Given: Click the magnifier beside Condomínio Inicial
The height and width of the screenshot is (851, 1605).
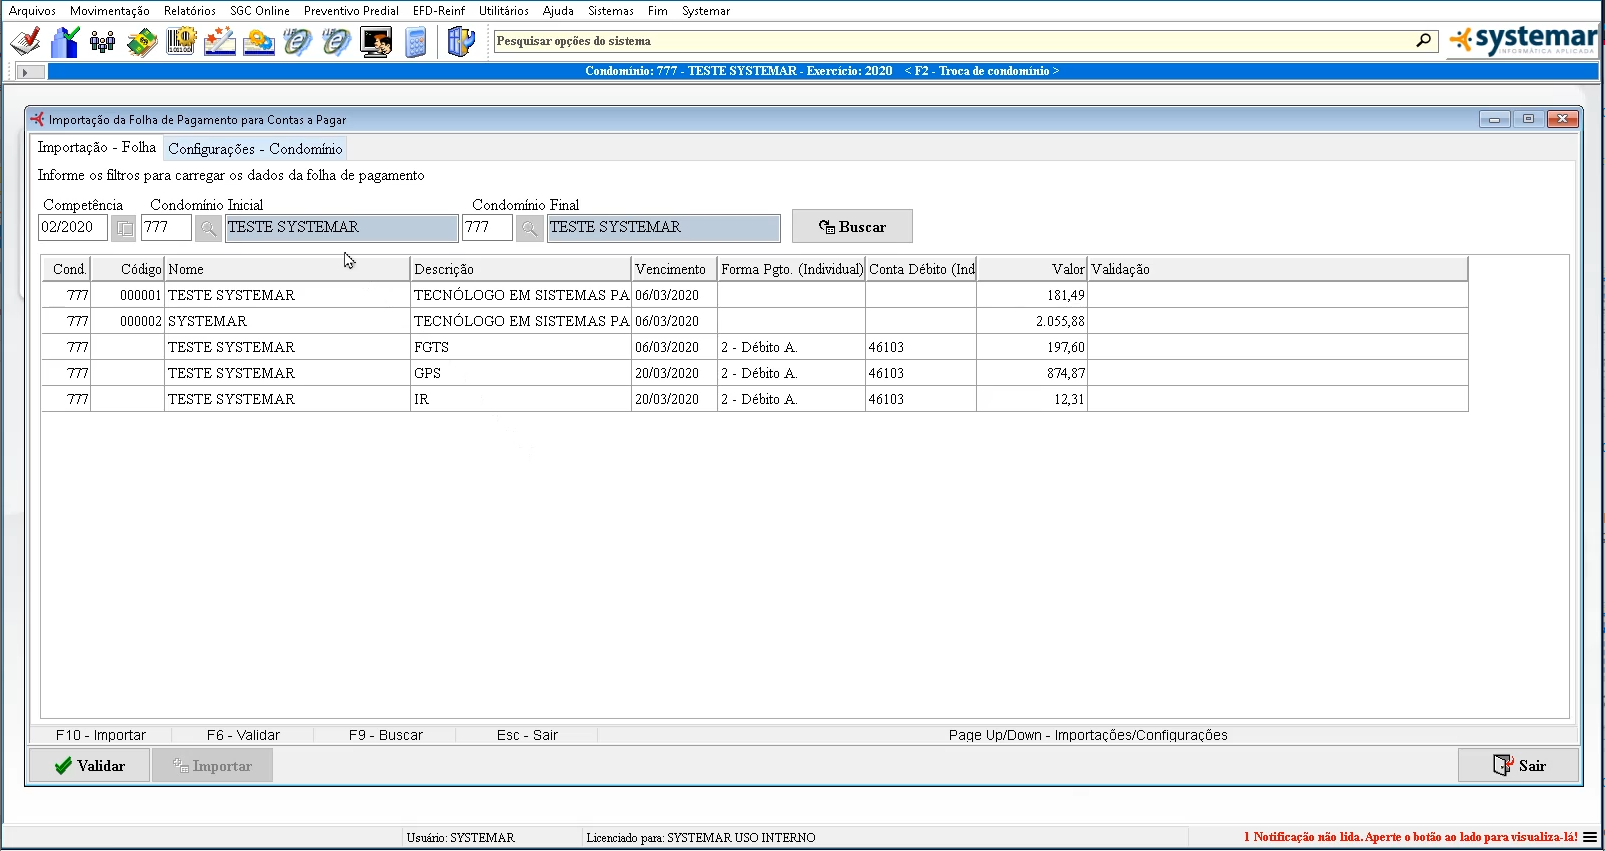Looking at the screenshot, I should pyautogui.click(x=208, y=228).
